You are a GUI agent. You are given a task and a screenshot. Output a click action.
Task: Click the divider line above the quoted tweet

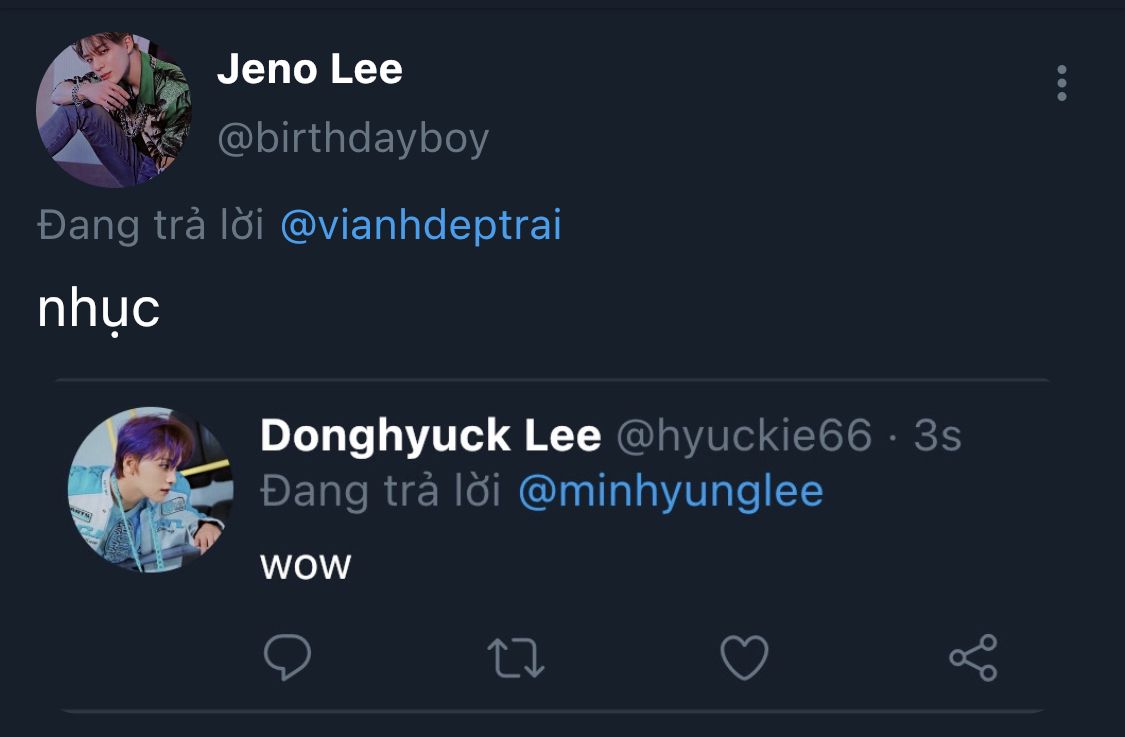(550, 380)
